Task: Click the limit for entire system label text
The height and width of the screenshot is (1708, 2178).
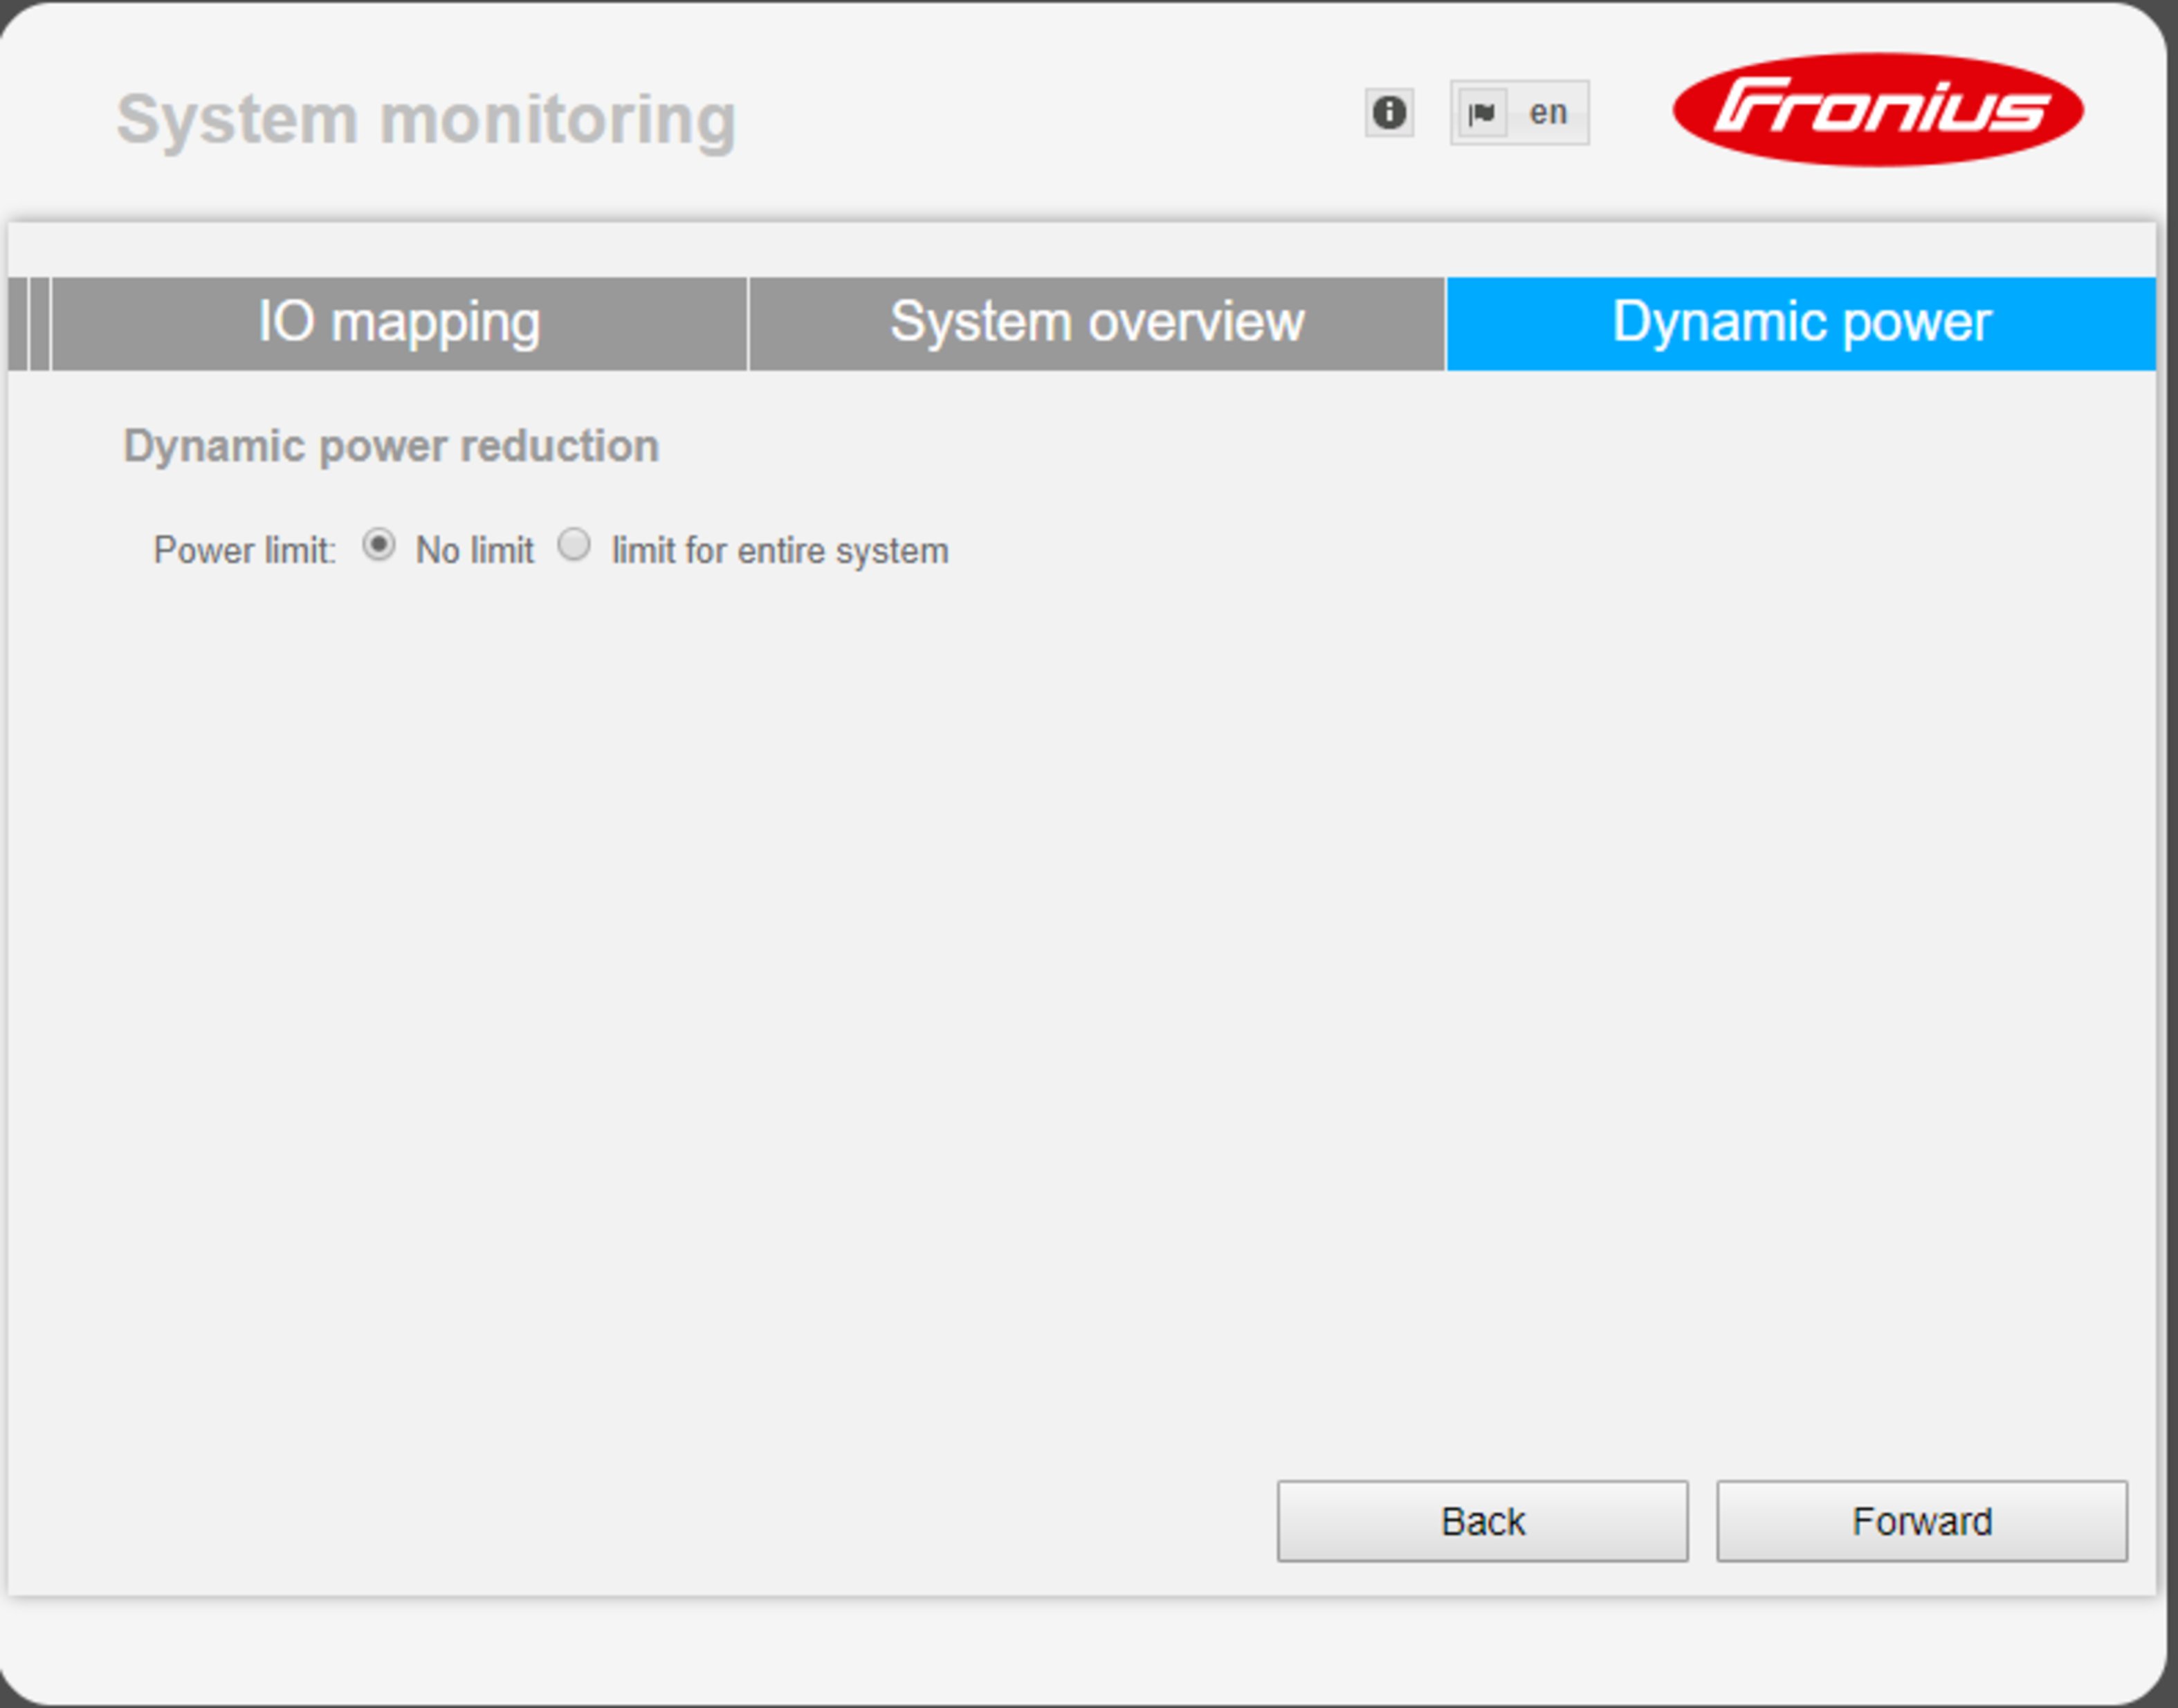Action: pyautogui.click(x=780, y=551)
